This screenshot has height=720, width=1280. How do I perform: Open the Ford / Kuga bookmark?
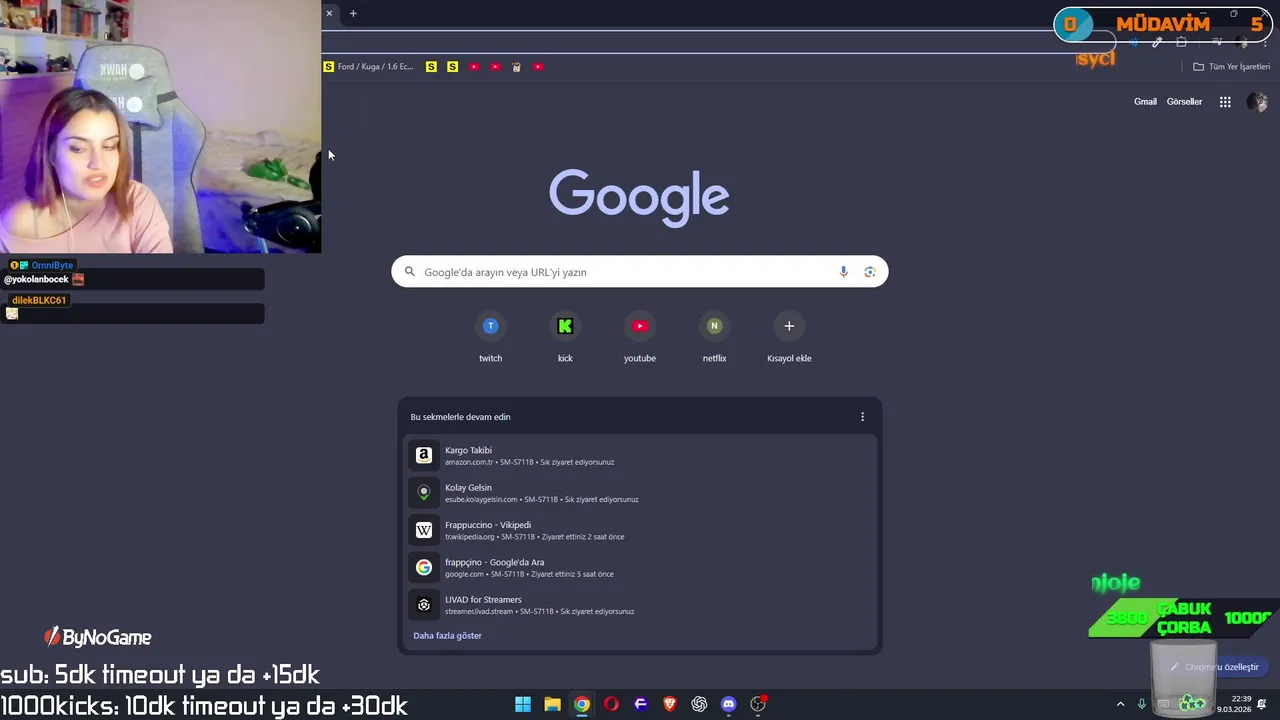click(x=368, y=67)
